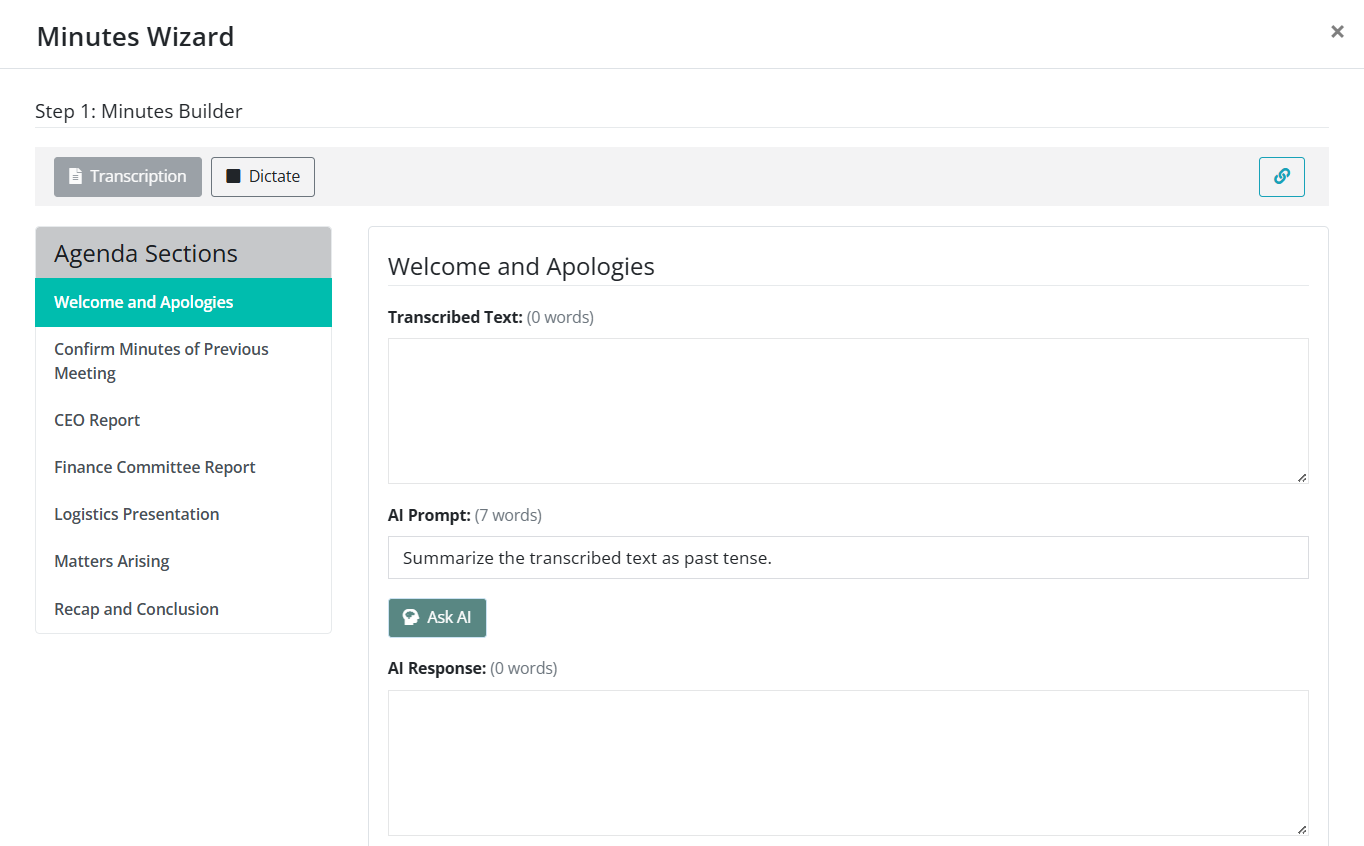Select the Logistics Presentation section
The width and height of the screenshot is (1364, 846).
coord(137,514)
